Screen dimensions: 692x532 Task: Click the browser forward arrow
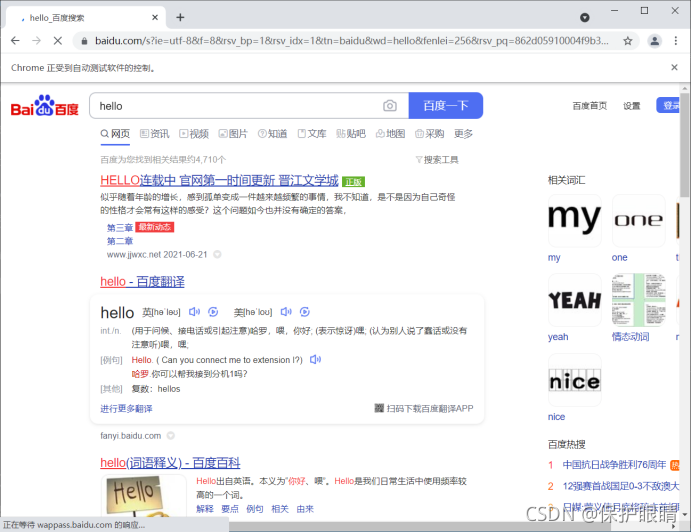pos(36,41)
